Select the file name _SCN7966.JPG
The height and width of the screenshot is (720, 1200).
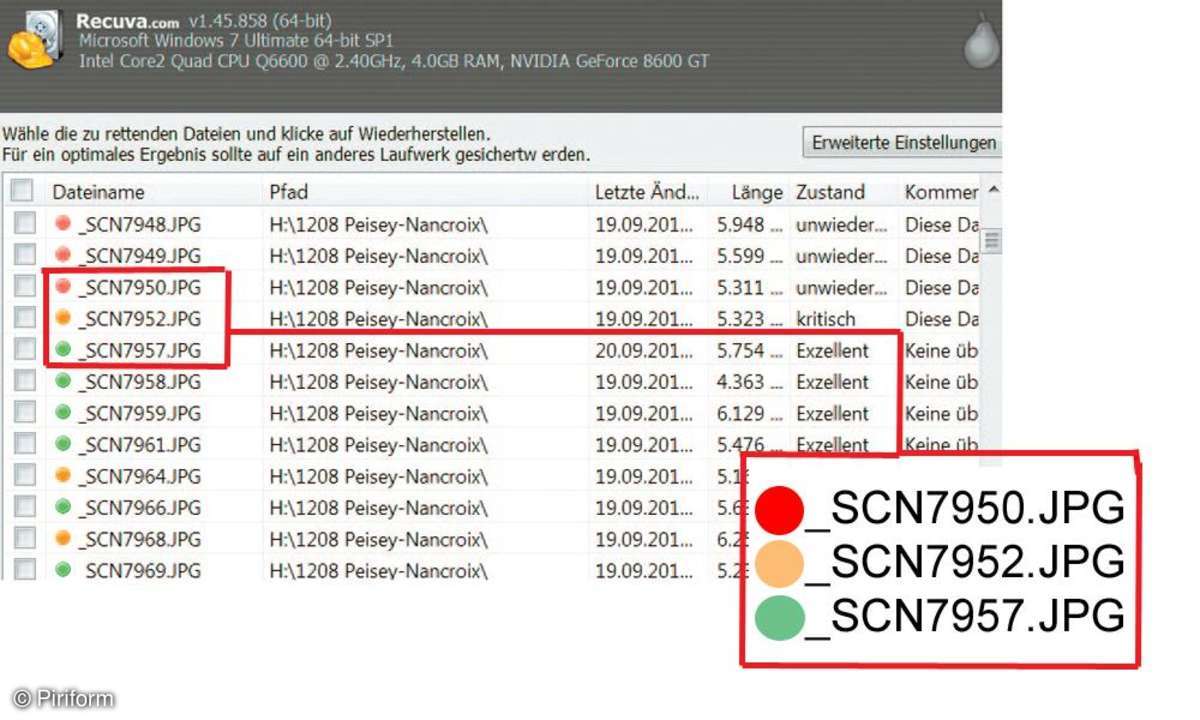139,508
